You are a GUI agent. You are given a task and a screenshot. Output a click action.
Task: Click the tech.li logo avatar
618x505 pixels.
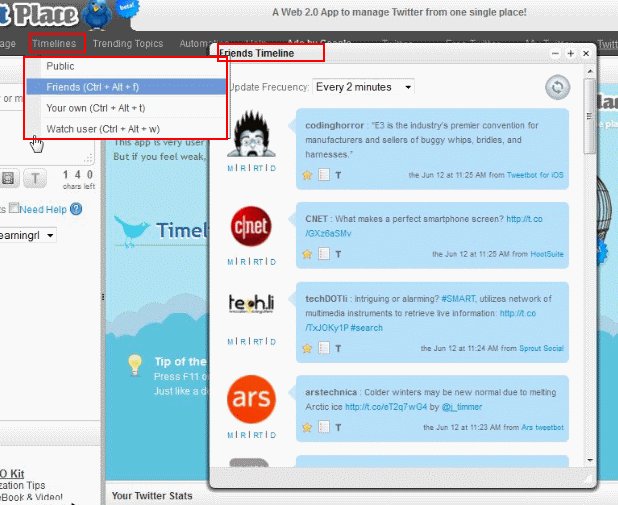pos(251,304)
